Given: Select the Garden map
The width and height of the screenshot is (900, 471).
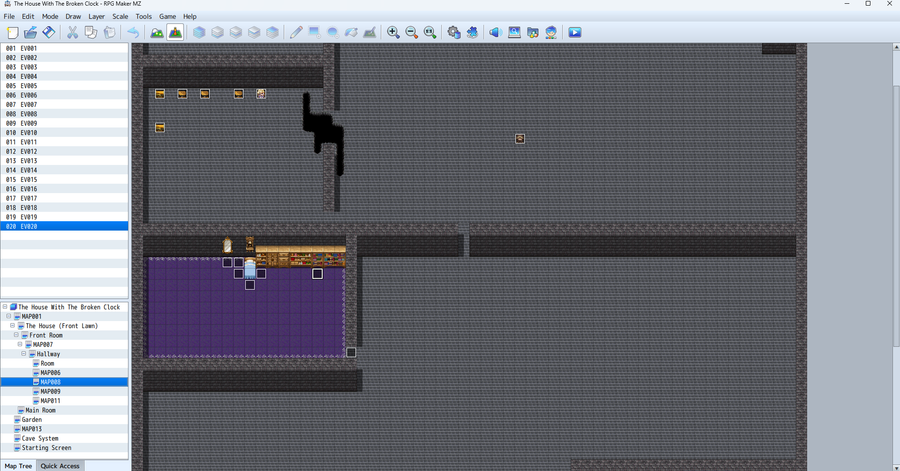Looking at the screenshot, I should pos(32,419).
